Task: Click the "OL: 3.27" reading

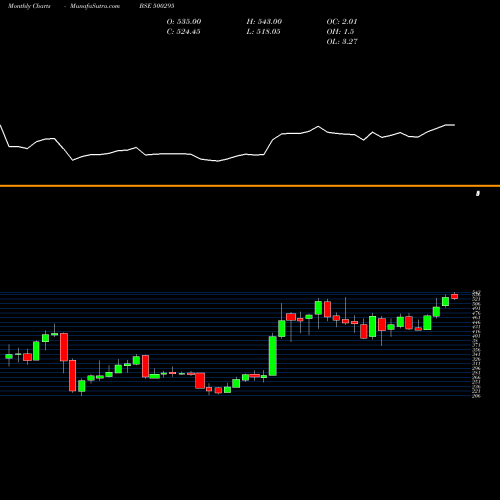Action: coord(342,42)
